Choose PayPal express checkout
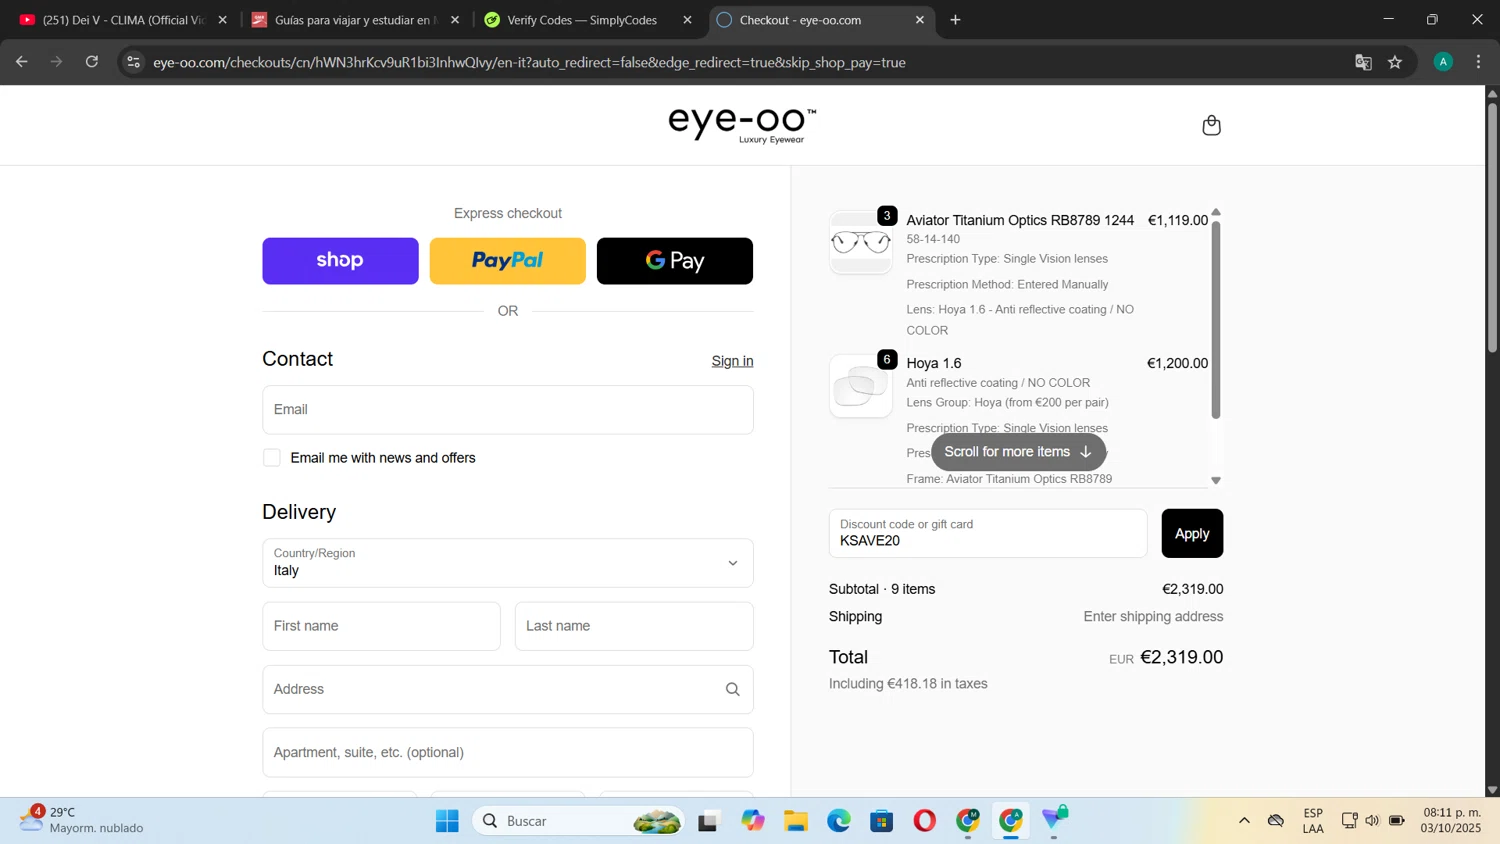1500x844 pixels. click(507, 261)
